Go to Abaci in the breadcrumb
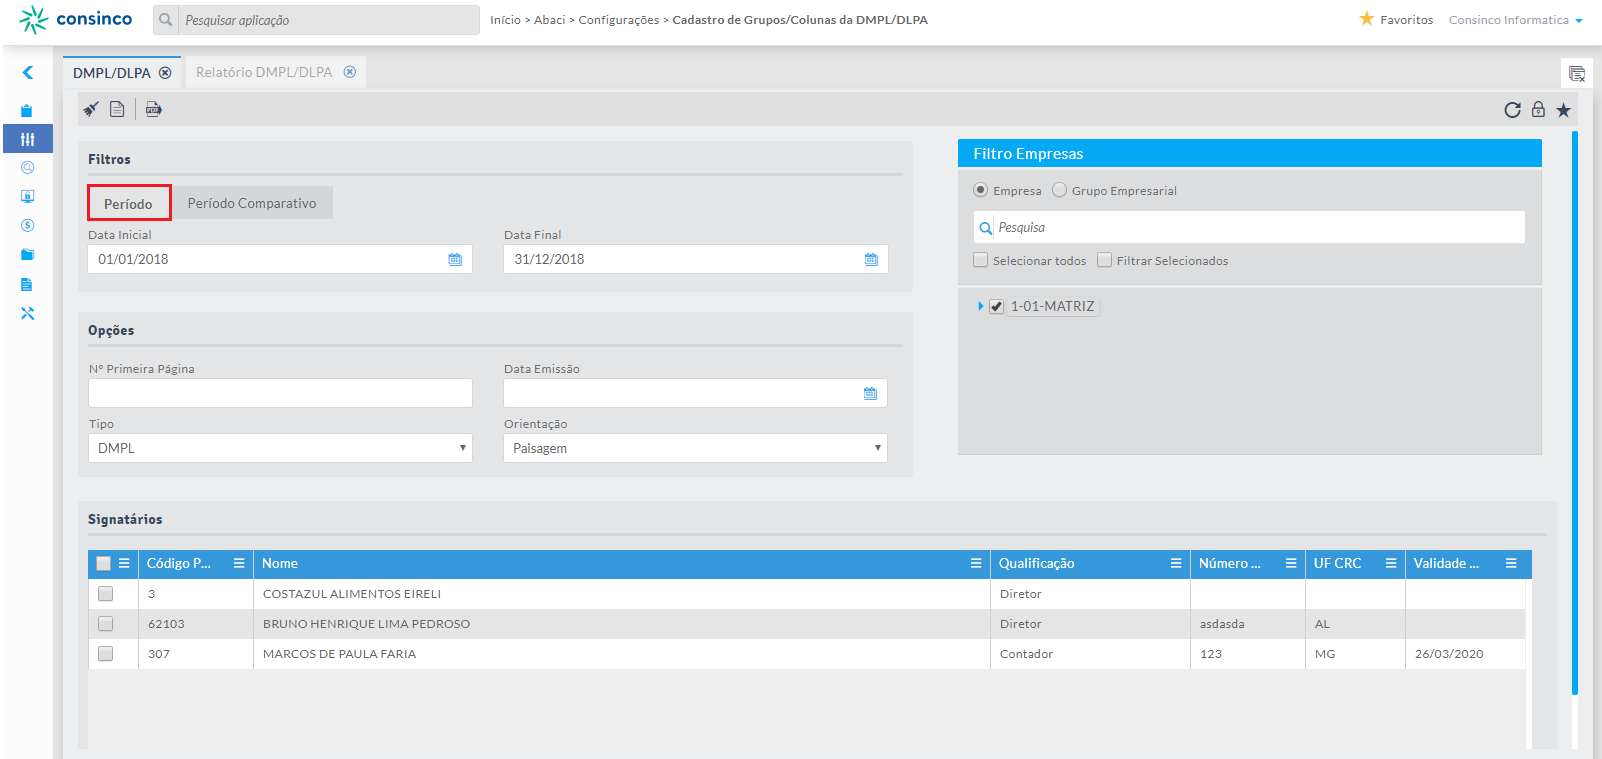The image size is (1602, 759). tap(550, 20)
